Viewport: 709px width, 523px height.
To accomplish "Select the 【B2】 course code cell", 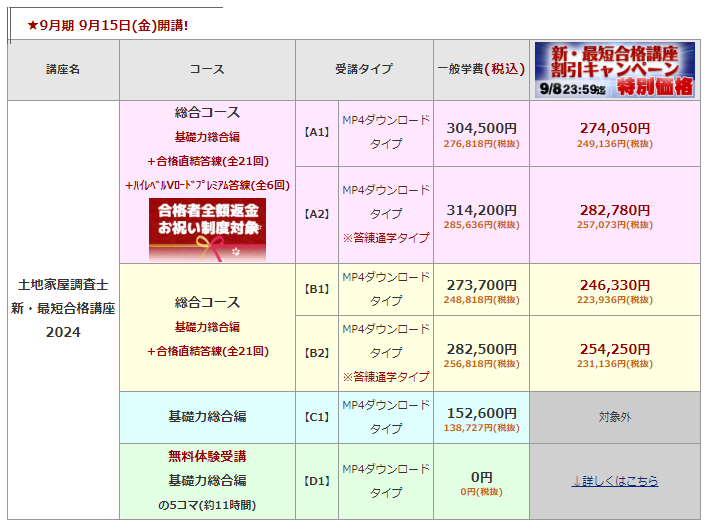I will 316,352.
